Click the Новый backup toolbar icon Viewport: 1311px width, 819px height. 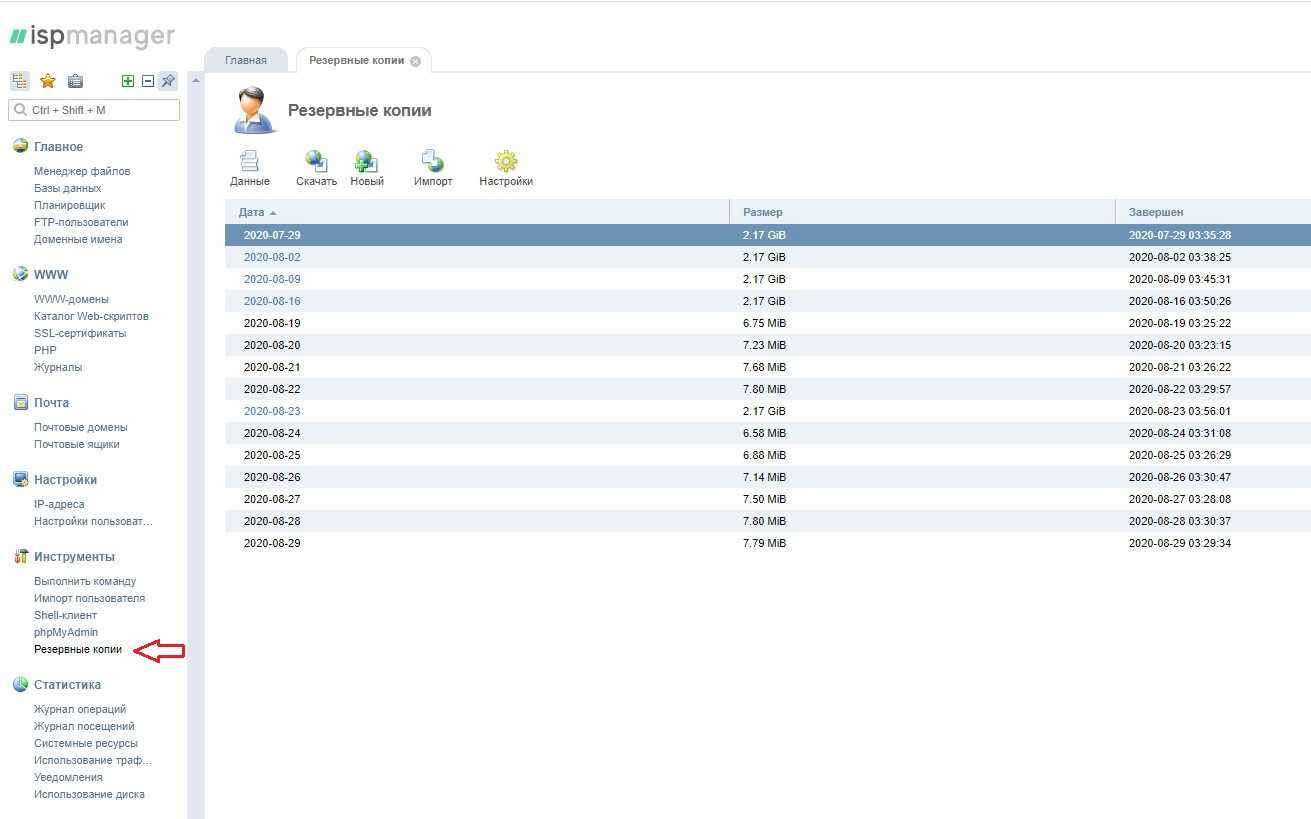[366, 162]
